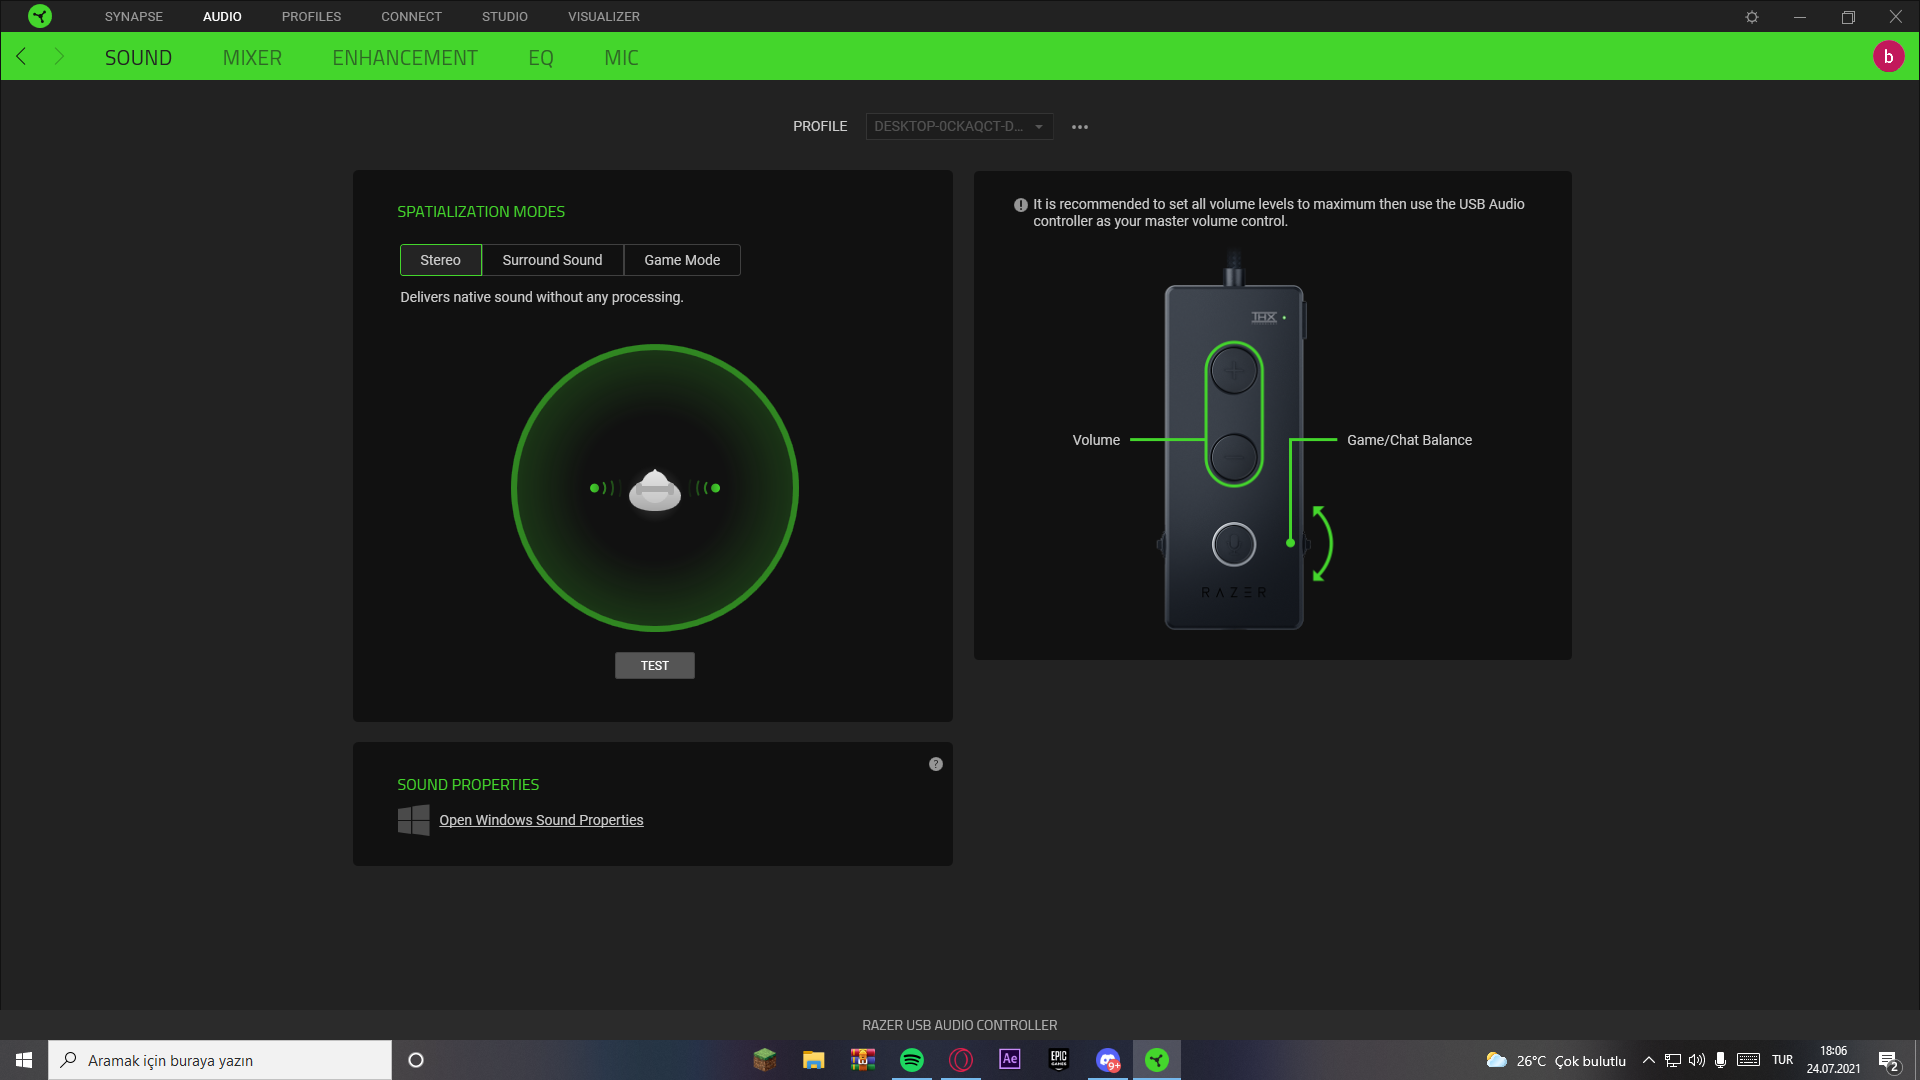Open Adobe After Effects taskbar icon

pos(1010,1060)
